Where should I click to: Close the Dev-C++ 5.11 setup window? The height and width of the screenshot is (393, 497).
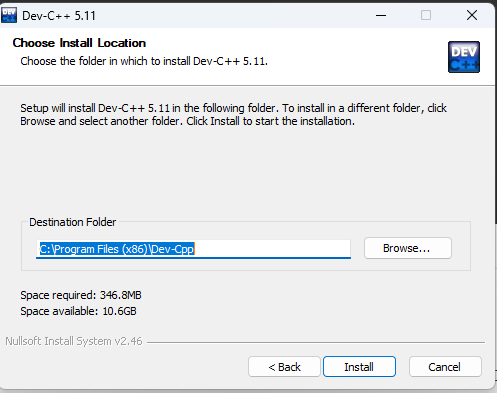[472, 15]
